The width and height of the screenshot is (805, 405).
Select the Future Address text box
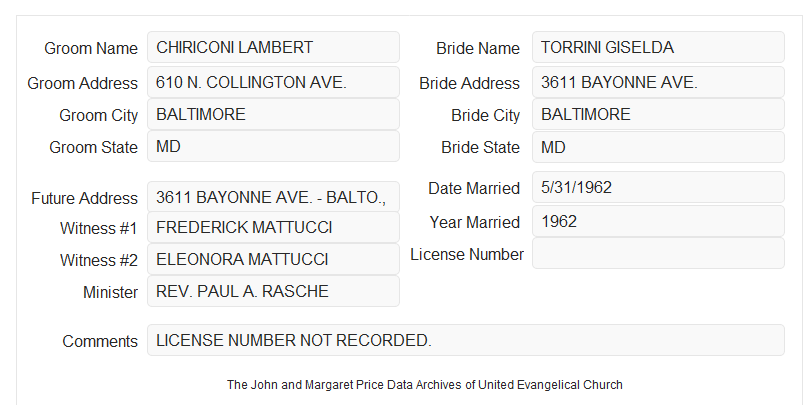273,197
